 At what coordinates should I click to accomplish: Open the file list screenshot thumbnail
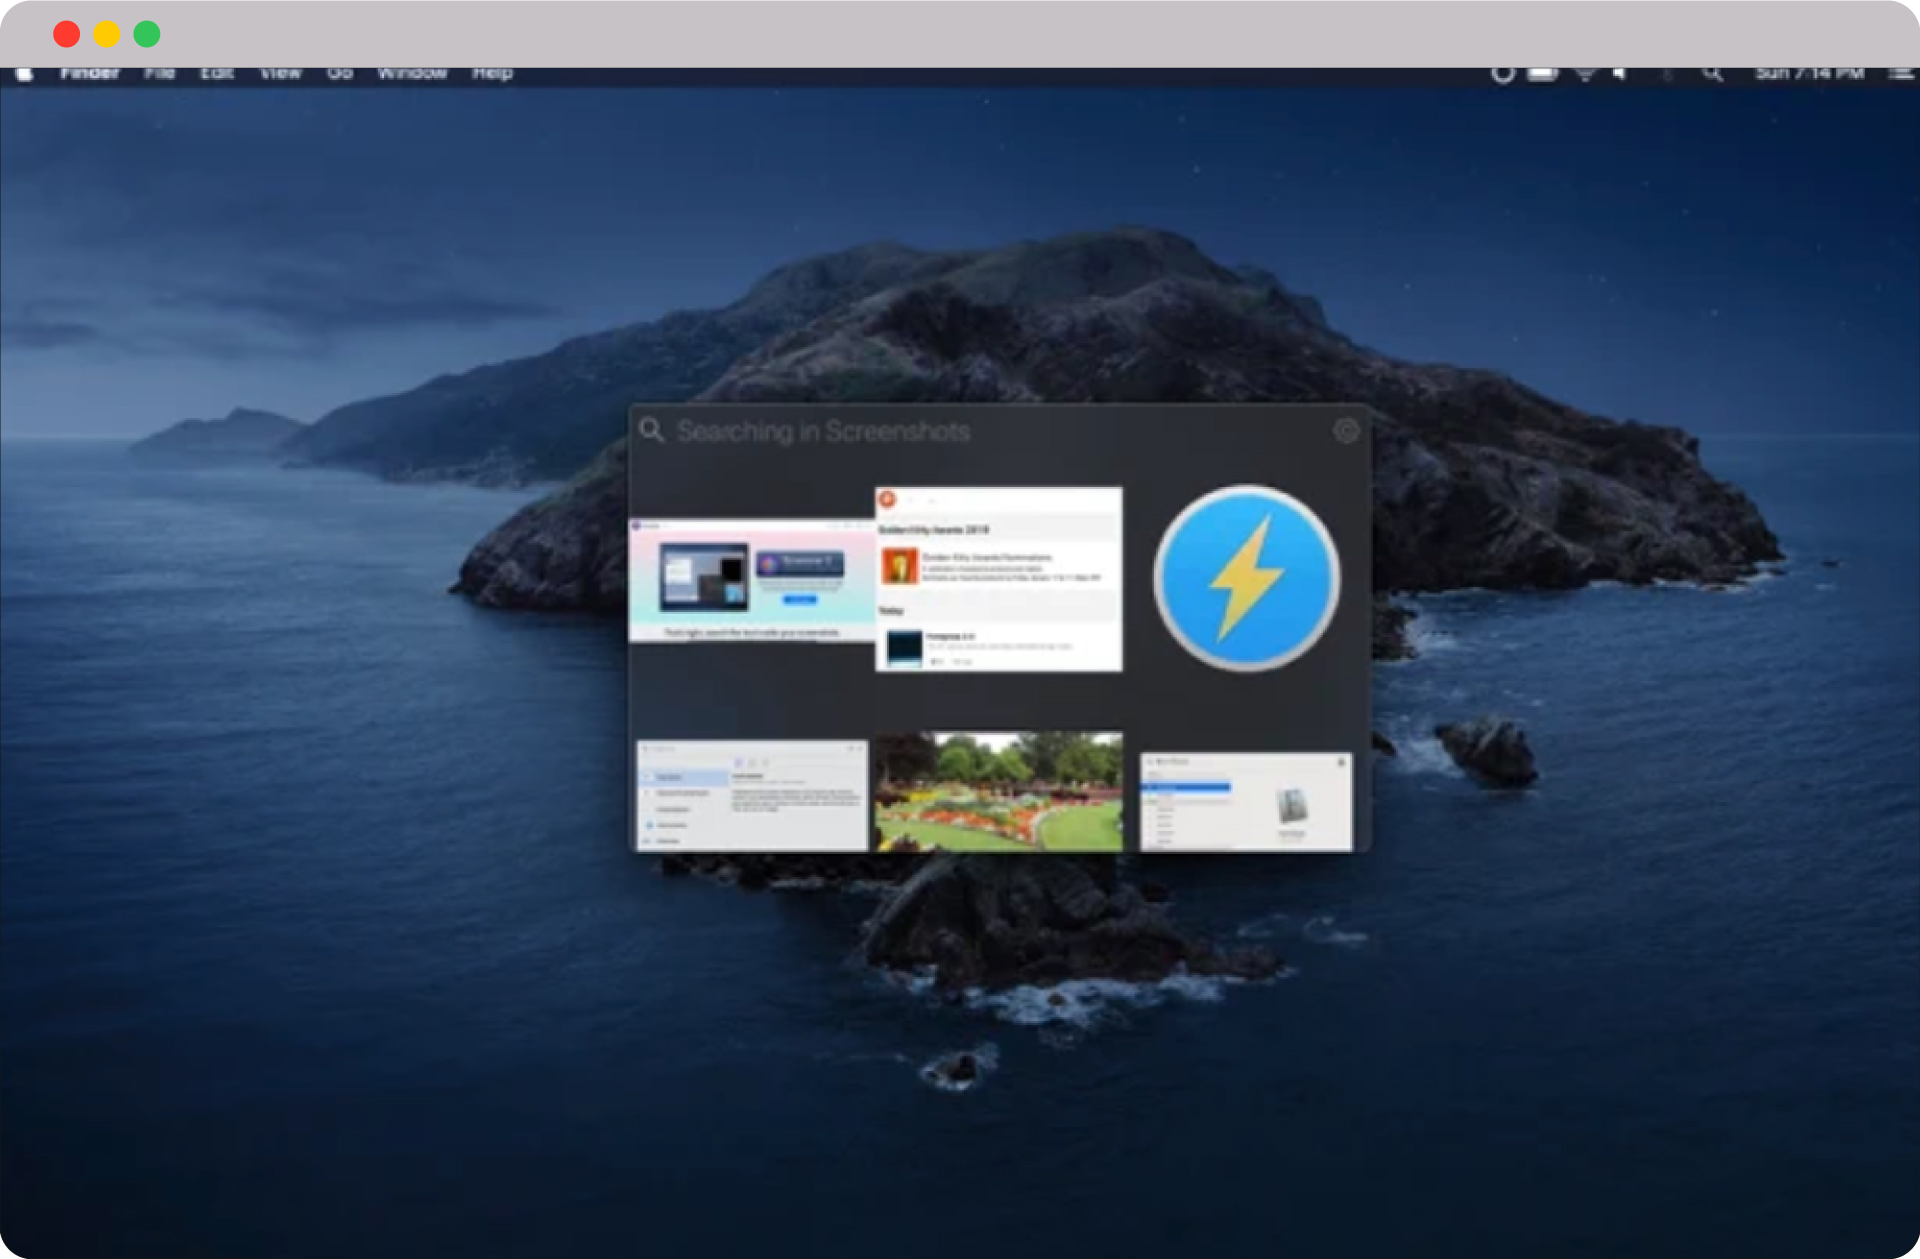1246,802
